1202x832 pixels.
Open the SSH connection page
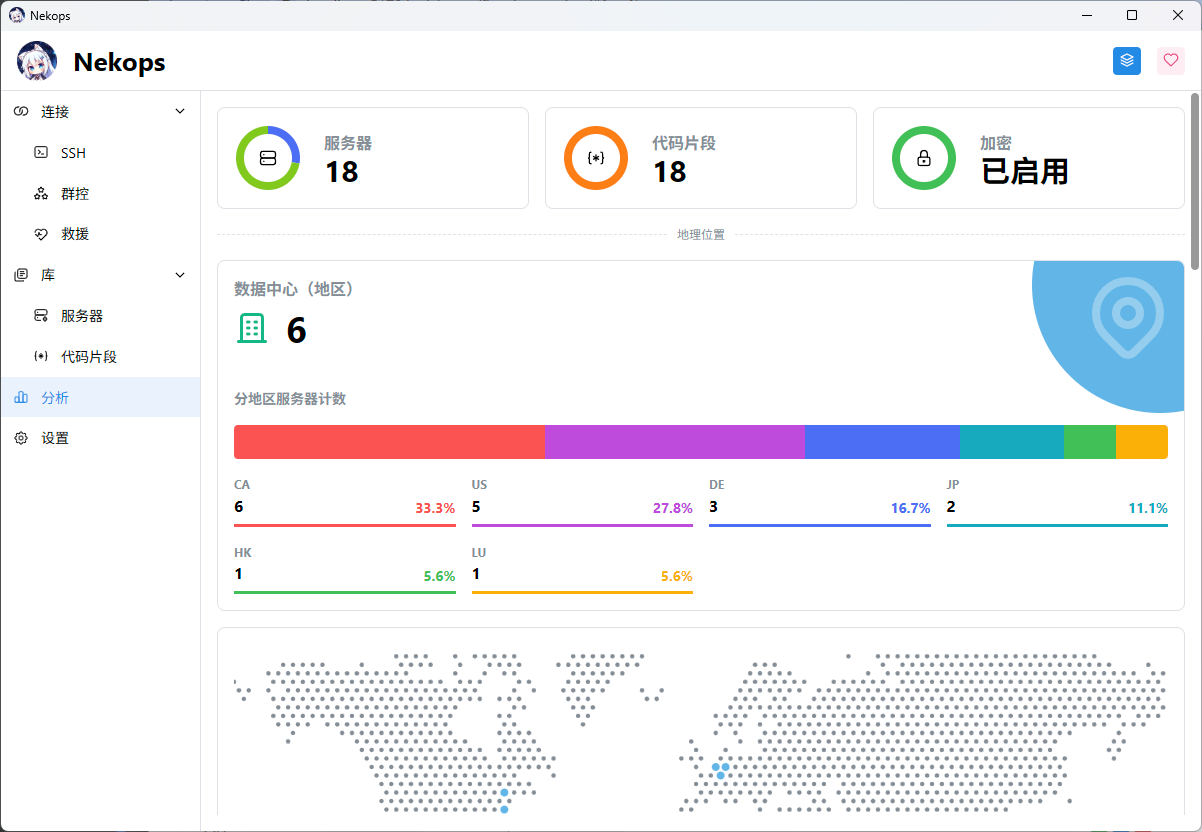click(73, 153)
